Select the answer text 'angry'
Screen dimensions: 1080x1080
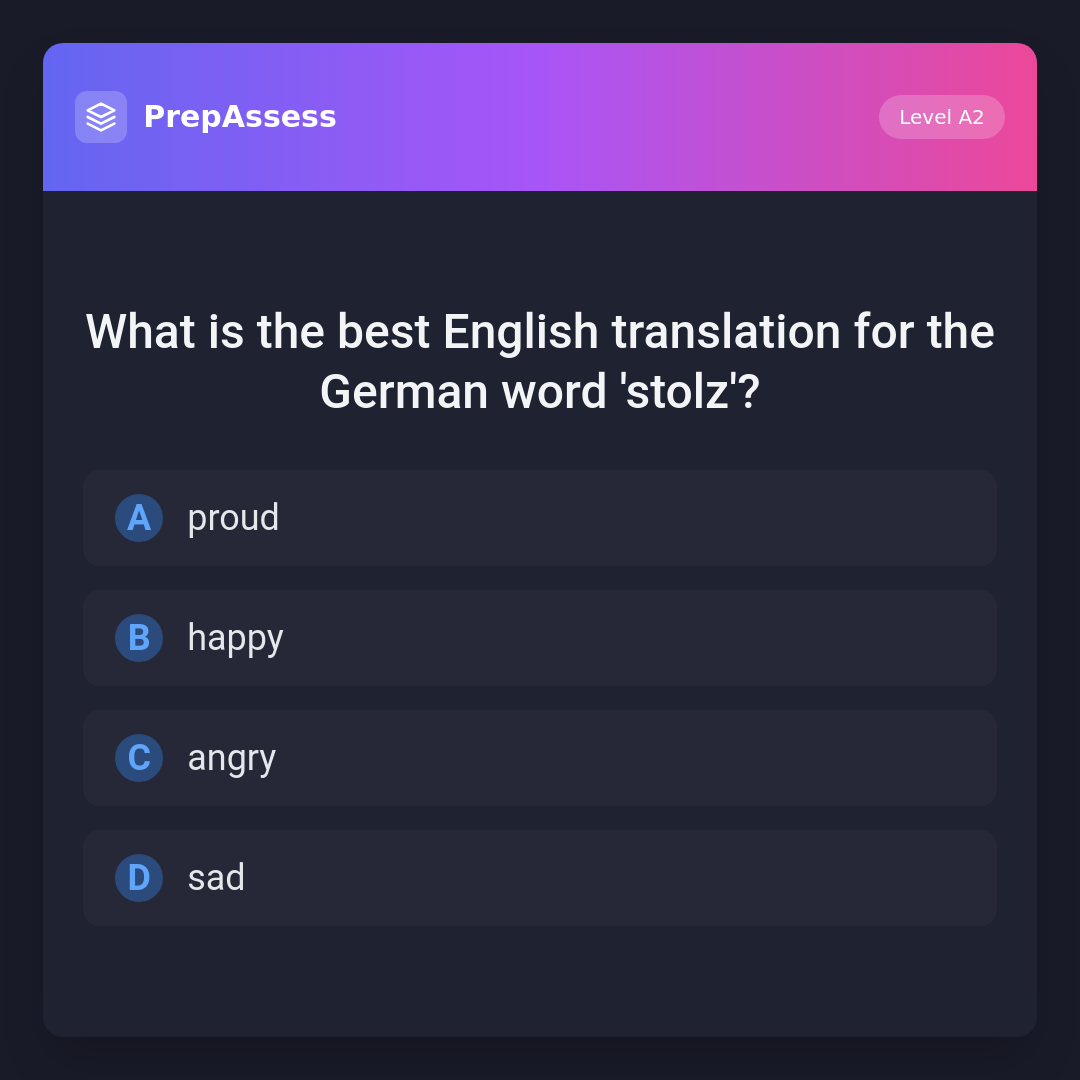point(231,758)
